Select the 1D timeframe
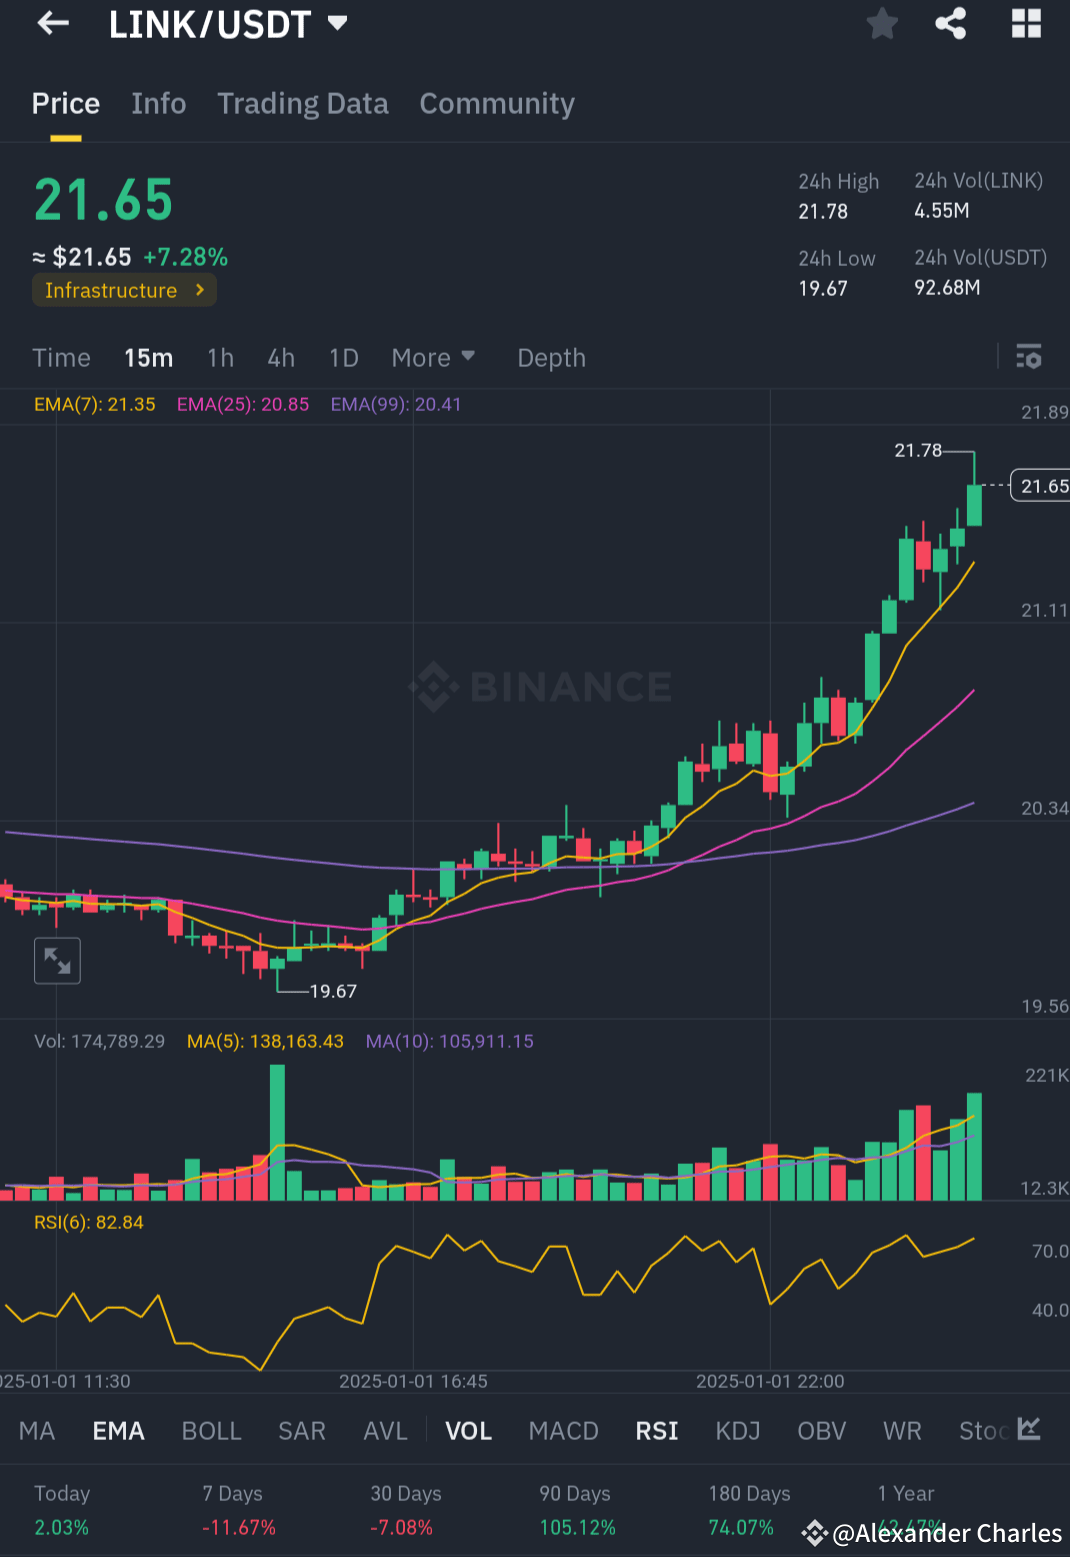 click(343, 357)
